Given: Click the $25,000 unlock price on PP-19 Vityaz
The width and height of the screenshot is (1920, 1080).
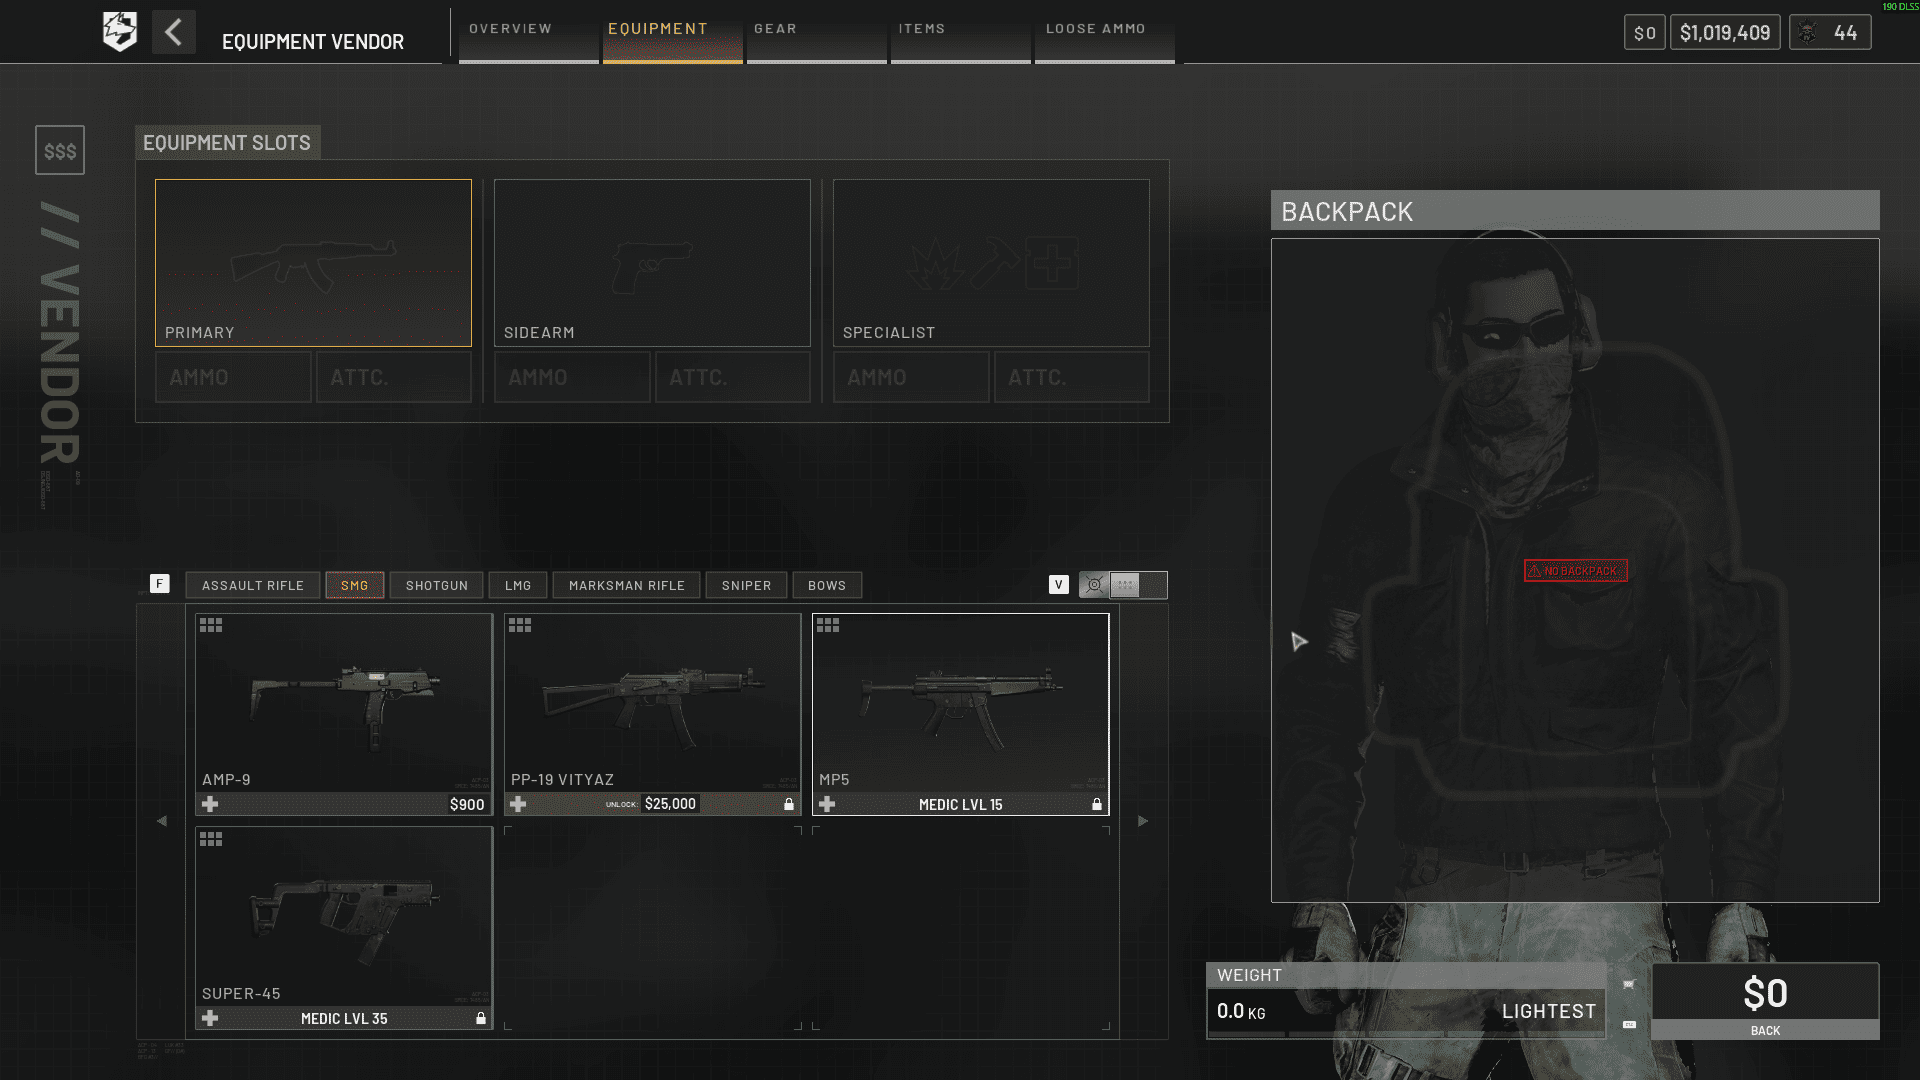Looking at the screenshot, I should coord(670,804).
